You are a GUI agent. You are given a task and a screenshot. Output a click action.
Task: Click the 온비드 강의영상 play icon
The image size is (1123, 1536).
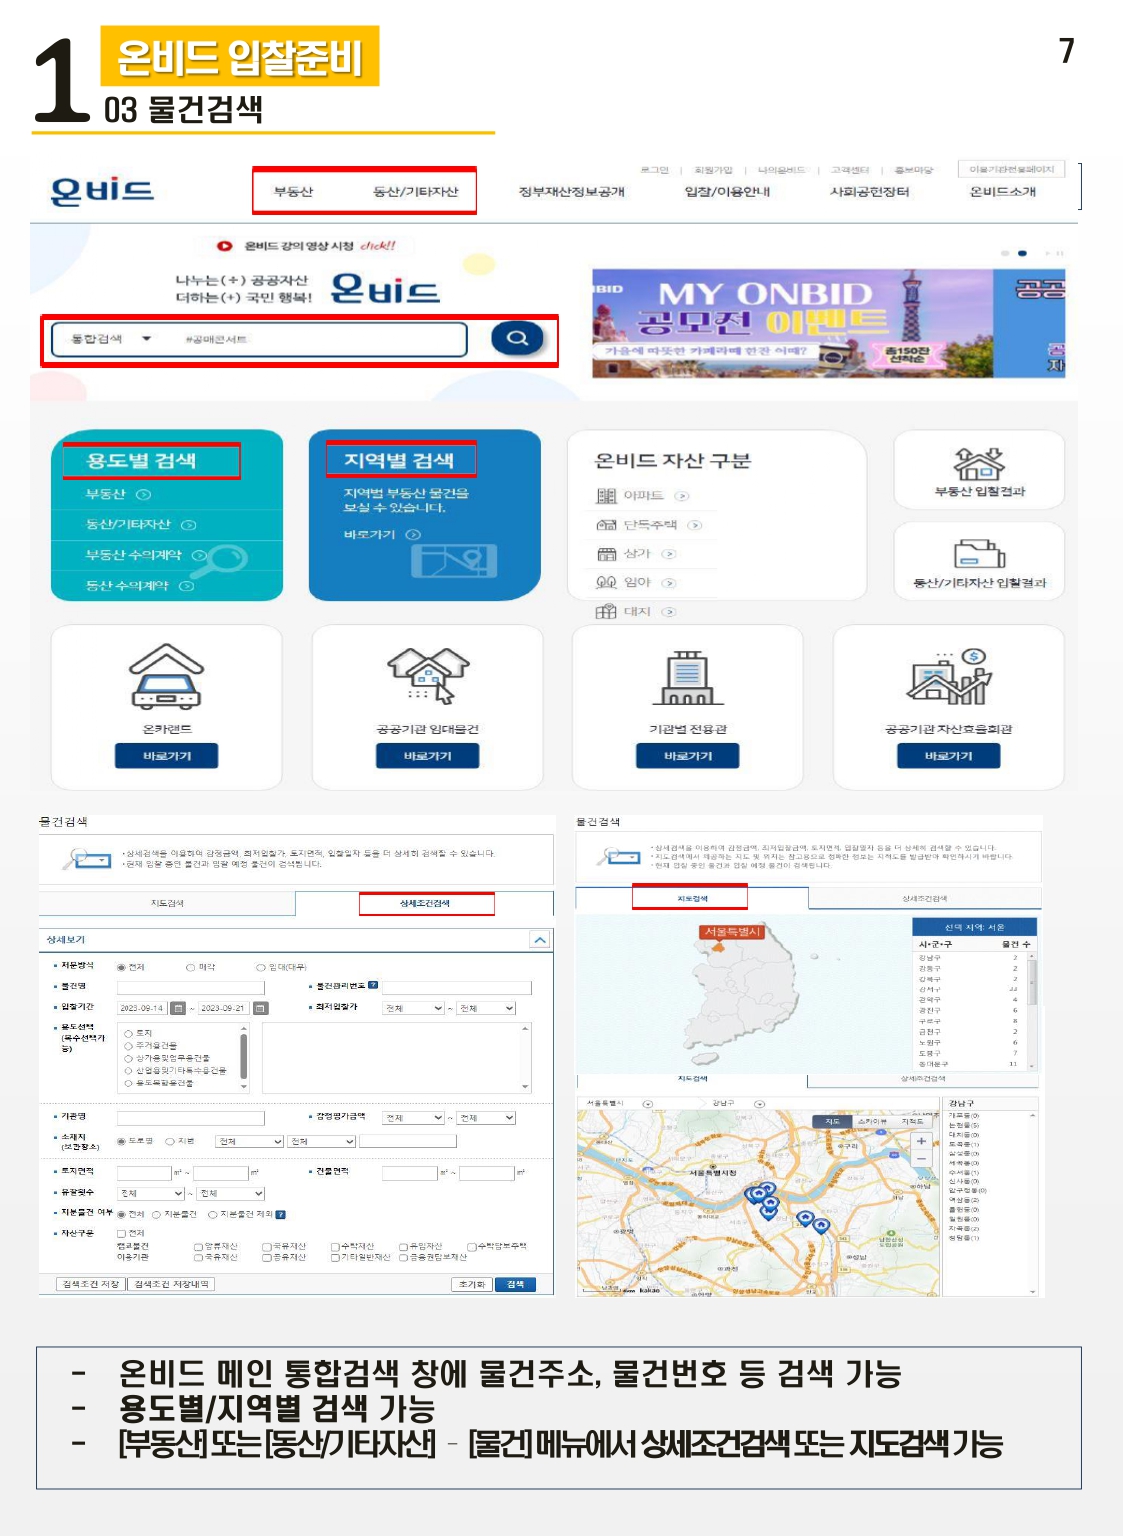[x=224, y=245]
